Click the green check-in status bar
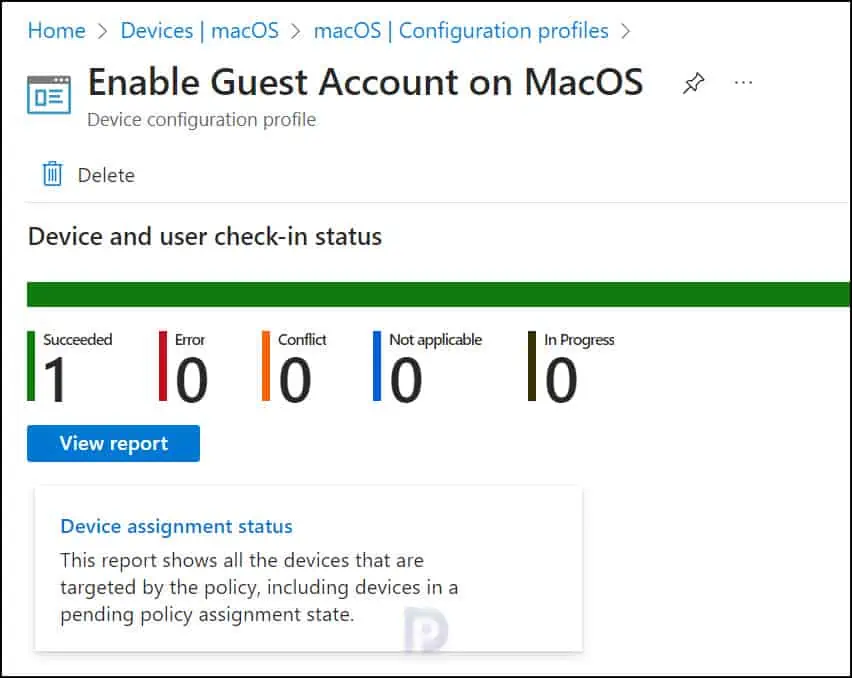 coord(438,294)
